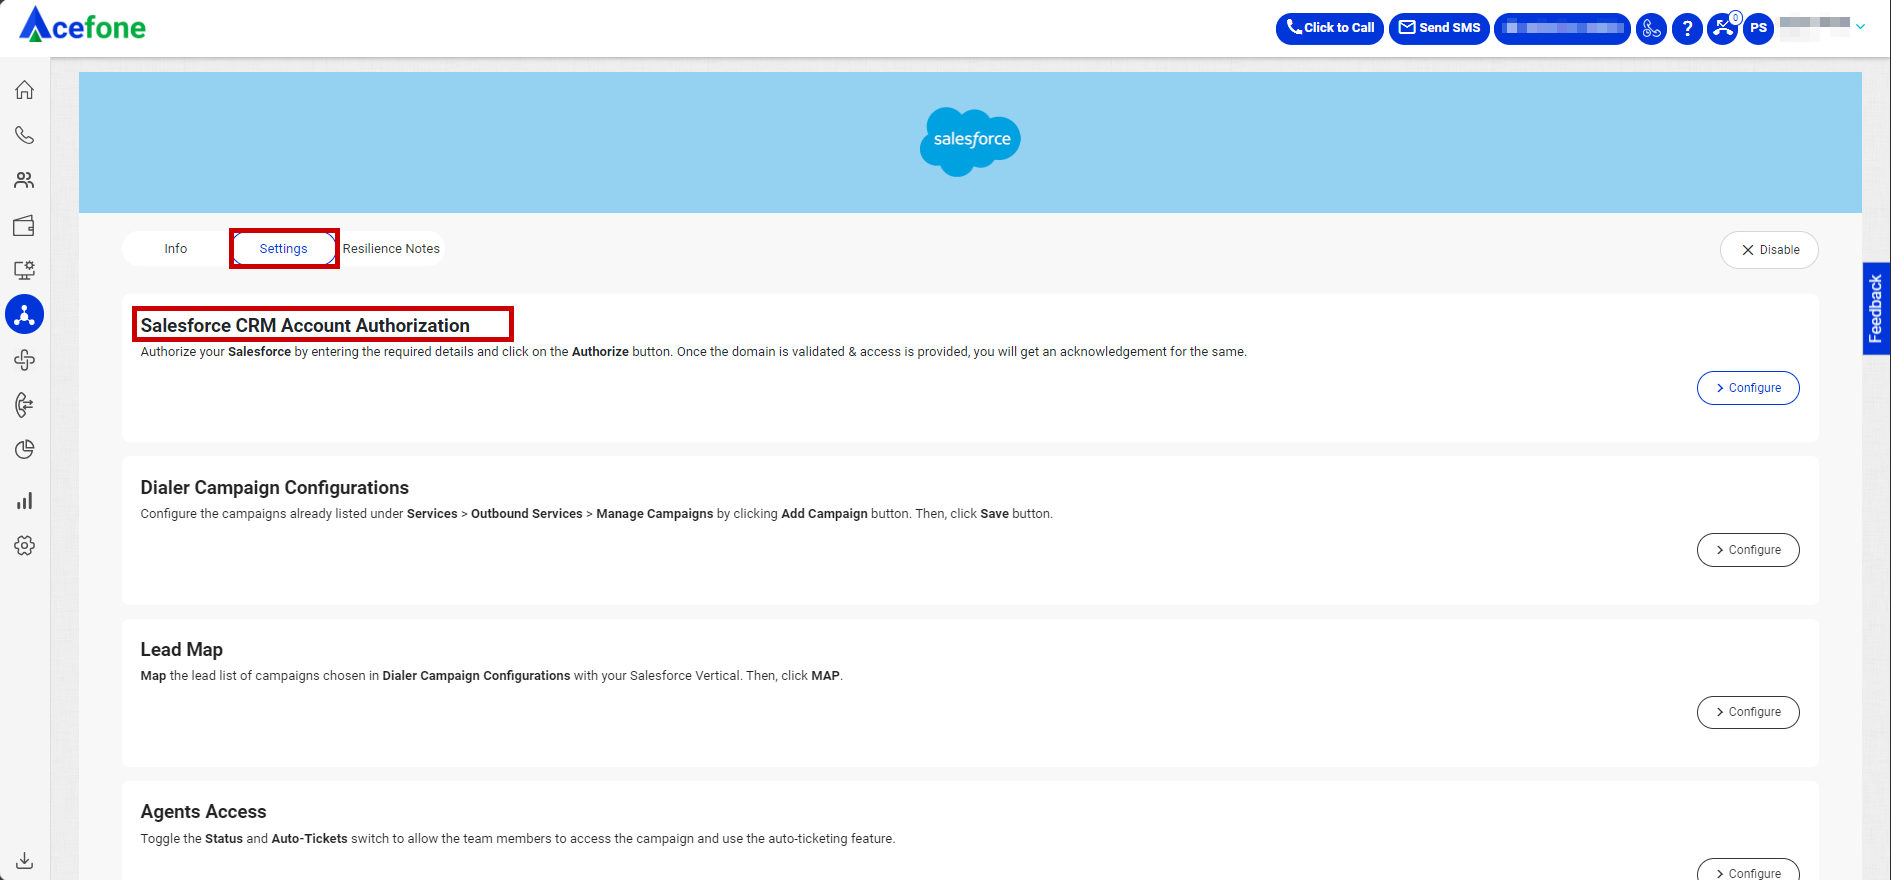Image resolution: width=1891 pixels, height=880 pixels.
Task: Configure Dialer Campaign Configurations
Action: (x=1748, y=550)
